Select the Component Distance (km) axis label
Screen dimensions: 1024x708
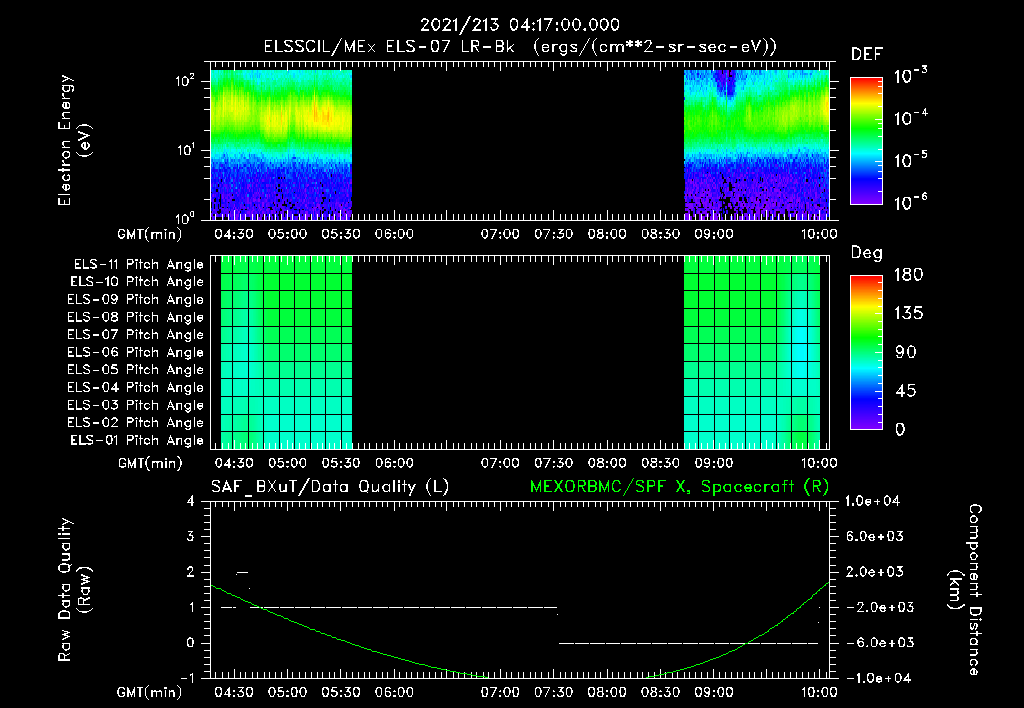coord(965,590)
